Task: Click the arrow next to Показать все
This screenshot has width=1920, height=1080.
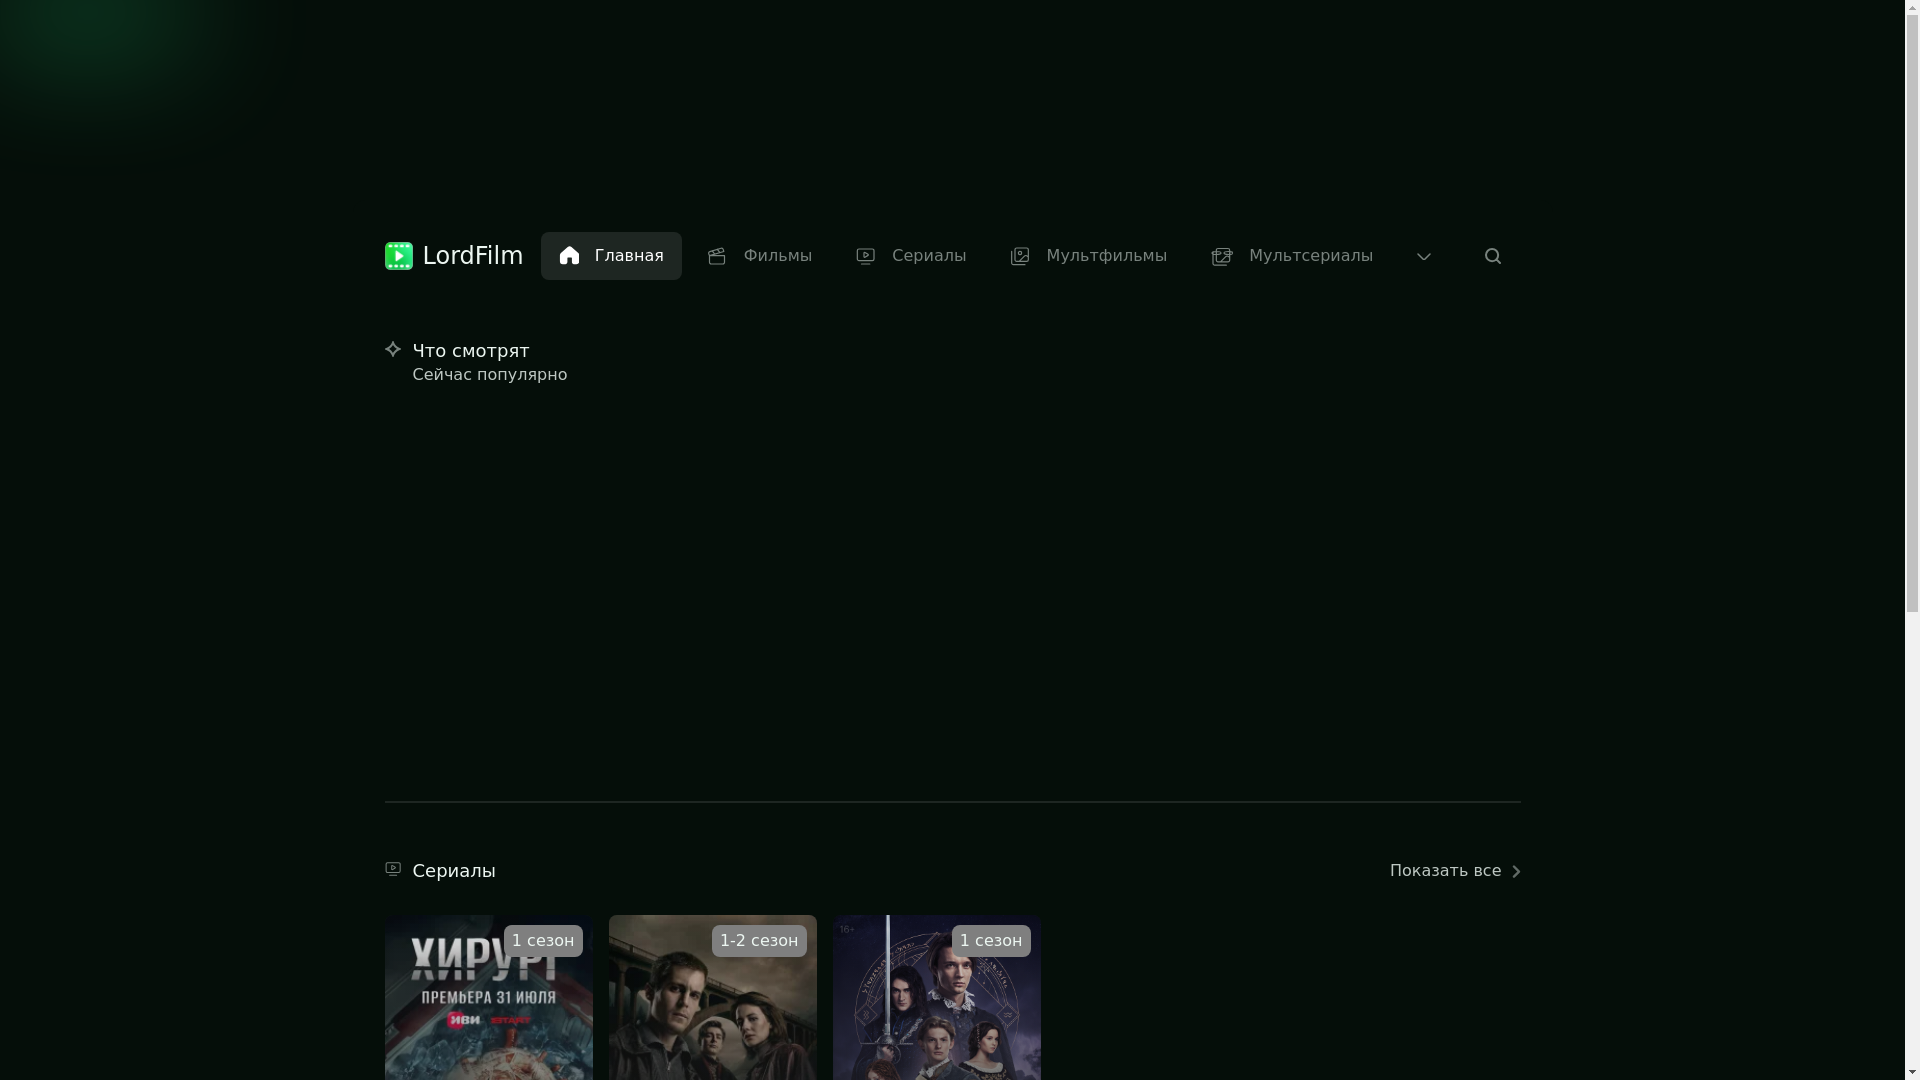Action: [x=1515, y=872]
